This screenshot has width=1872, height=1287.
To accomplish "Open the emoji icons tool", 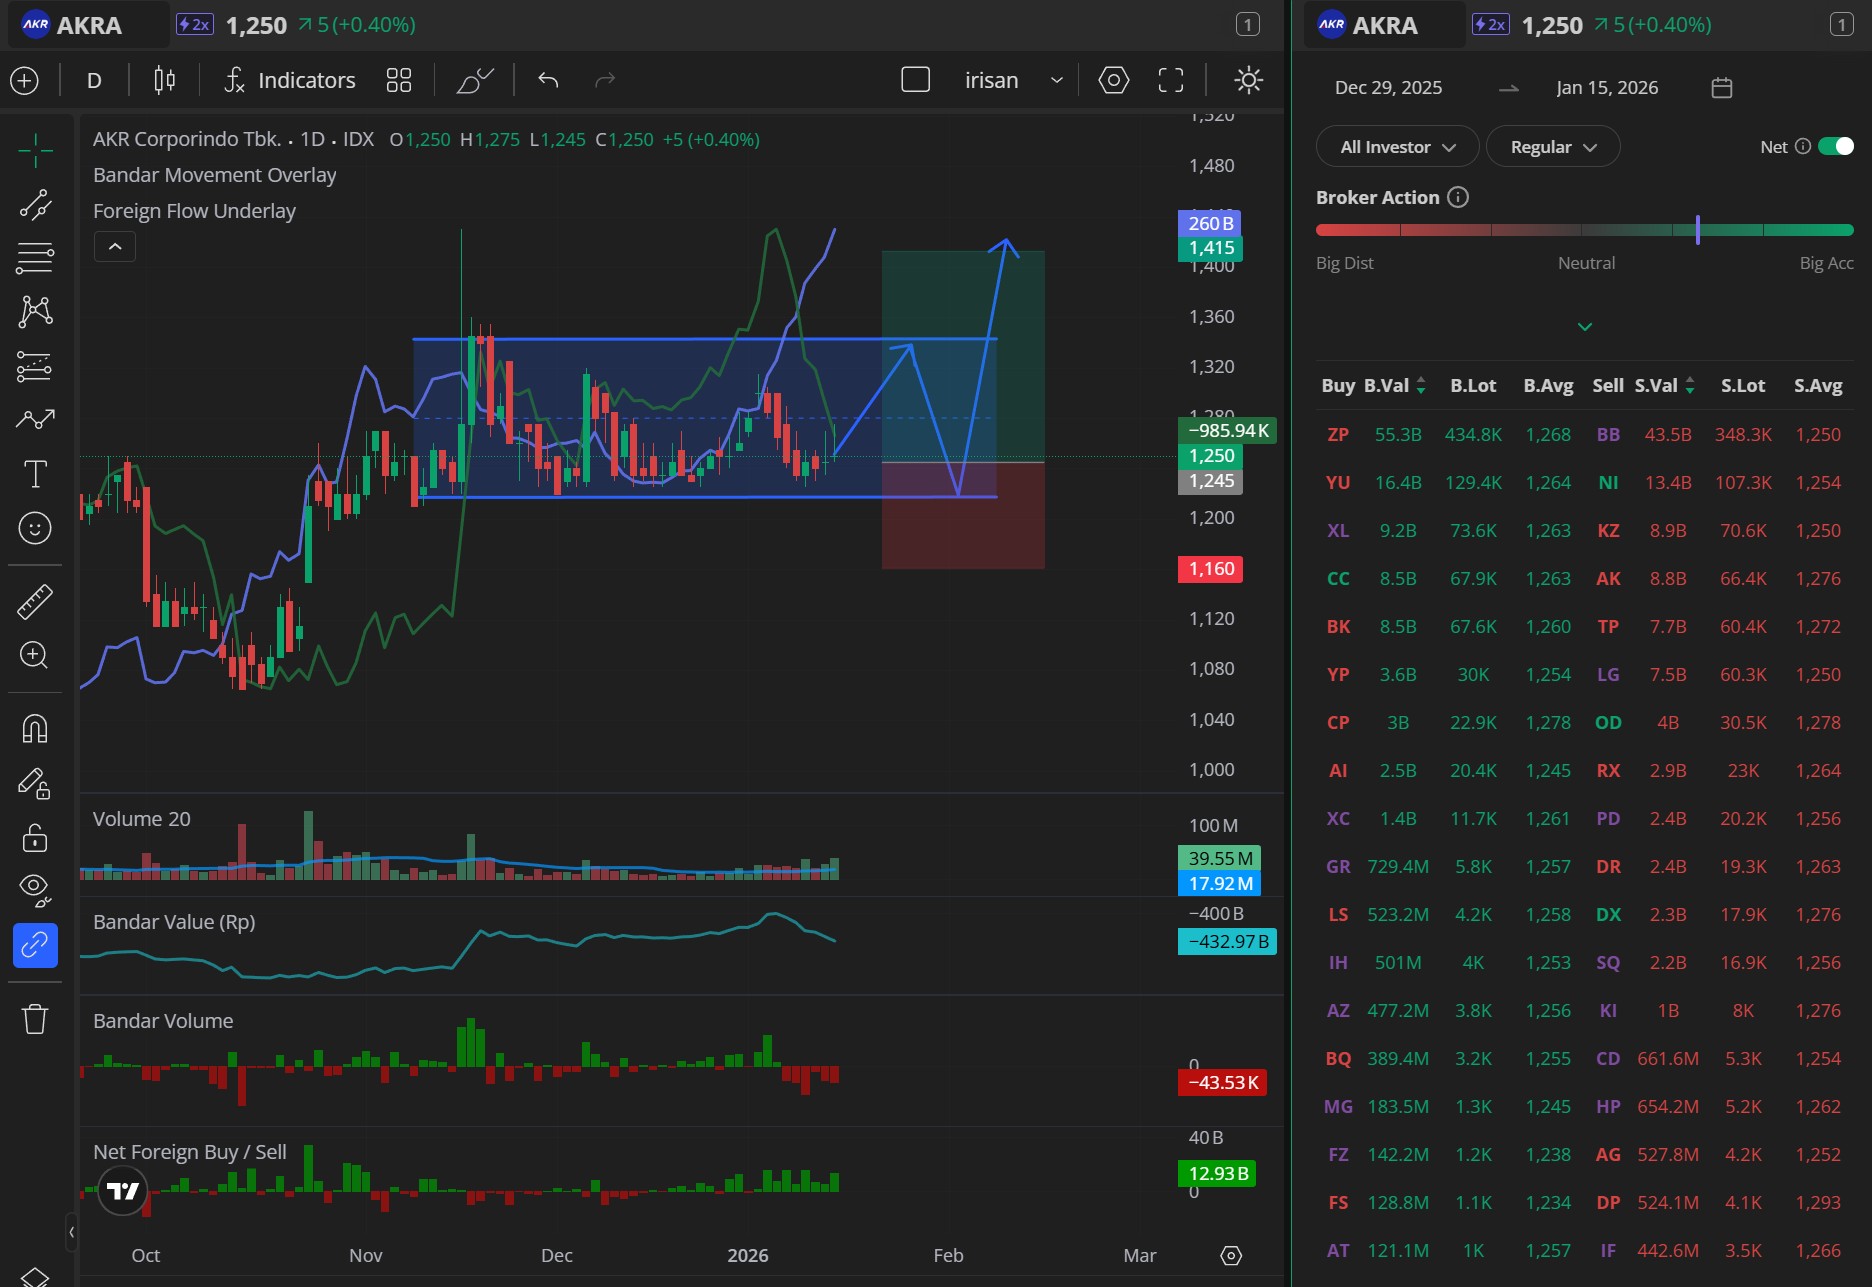I will (35, 528).
